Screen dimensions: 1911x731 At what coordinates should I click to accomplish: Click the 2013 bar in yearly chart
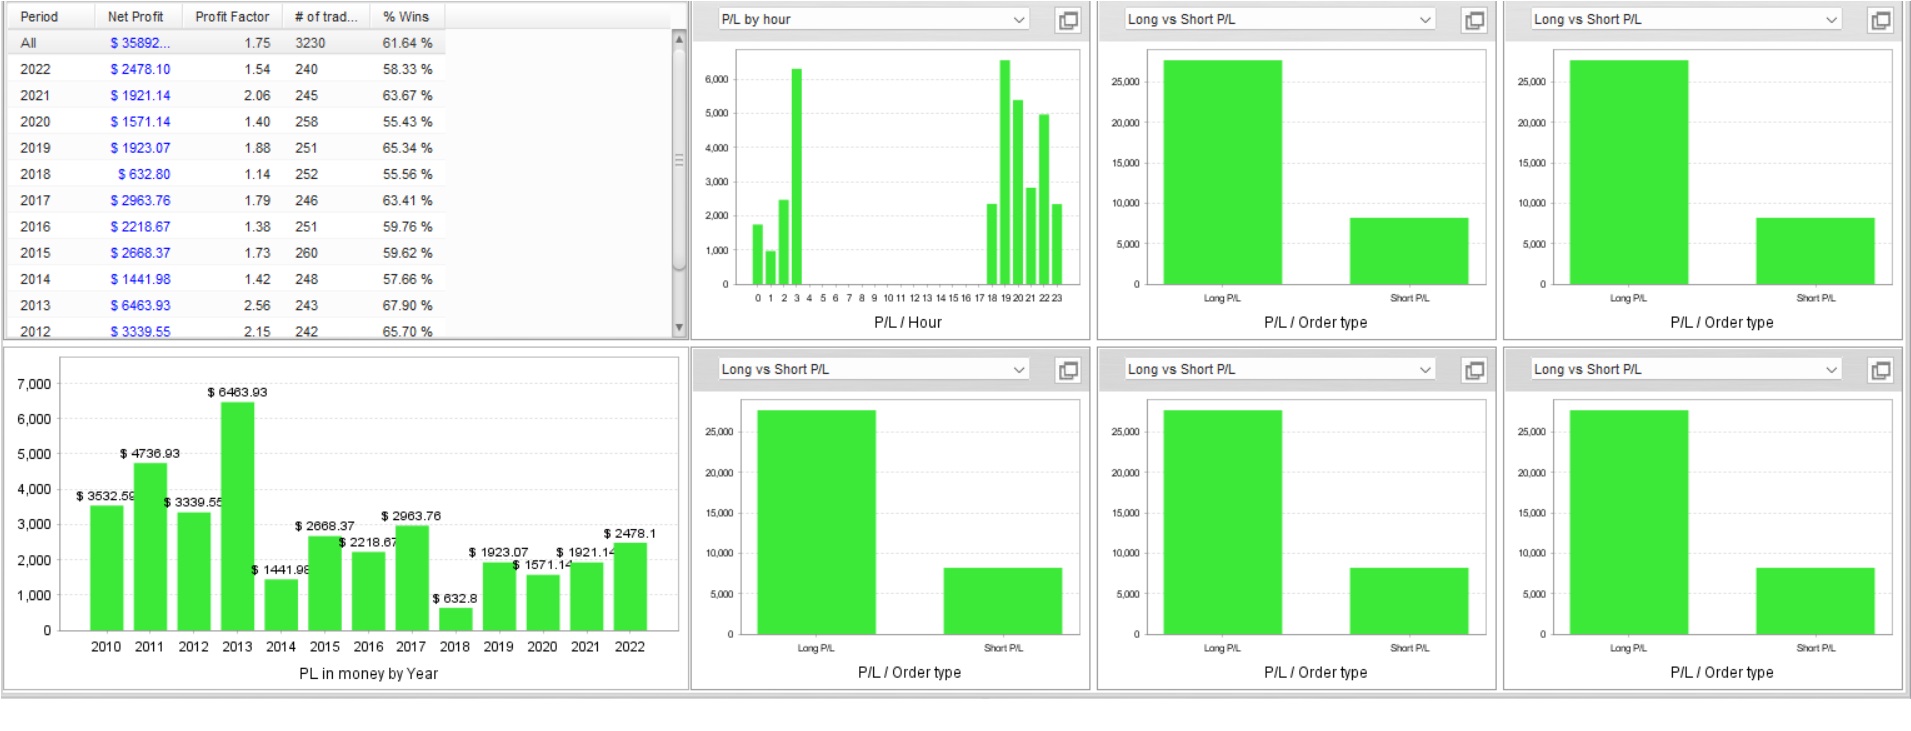point(237,516)
